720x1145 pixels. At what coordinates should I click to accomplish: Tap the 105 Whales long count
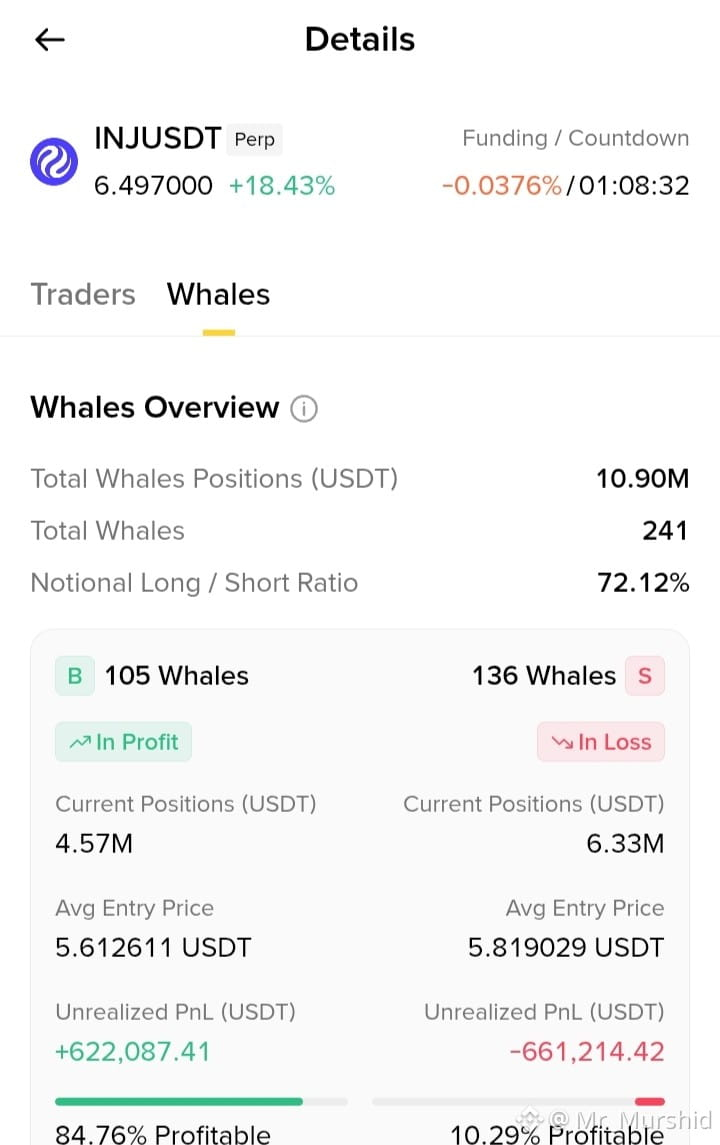click(177, 676)
